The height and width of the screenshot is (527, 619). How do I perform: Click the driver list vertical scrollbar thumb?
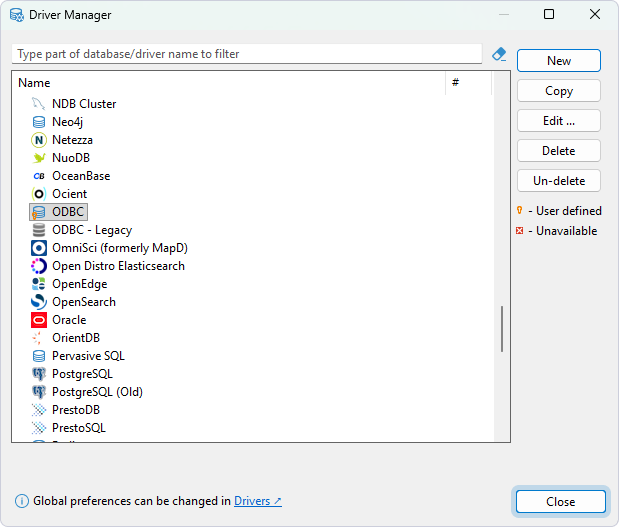502,328
